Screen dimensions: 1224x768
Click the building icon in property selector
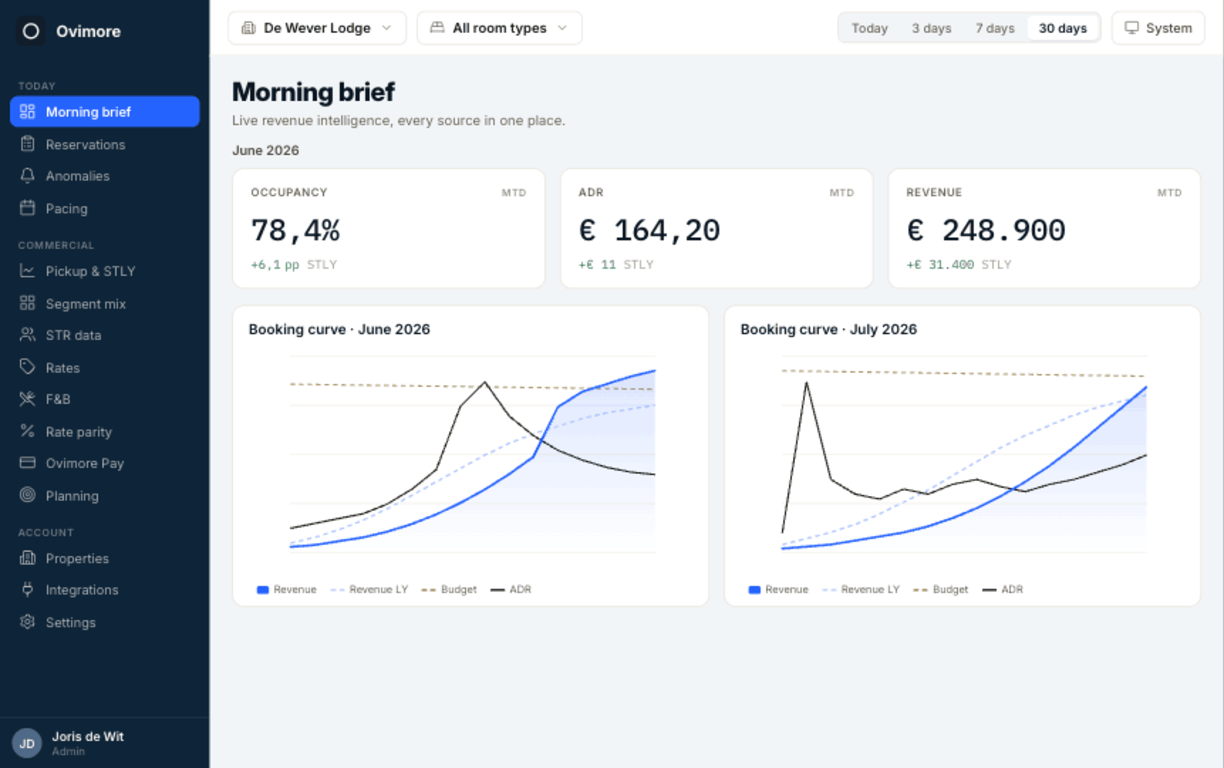click(249, 28)
